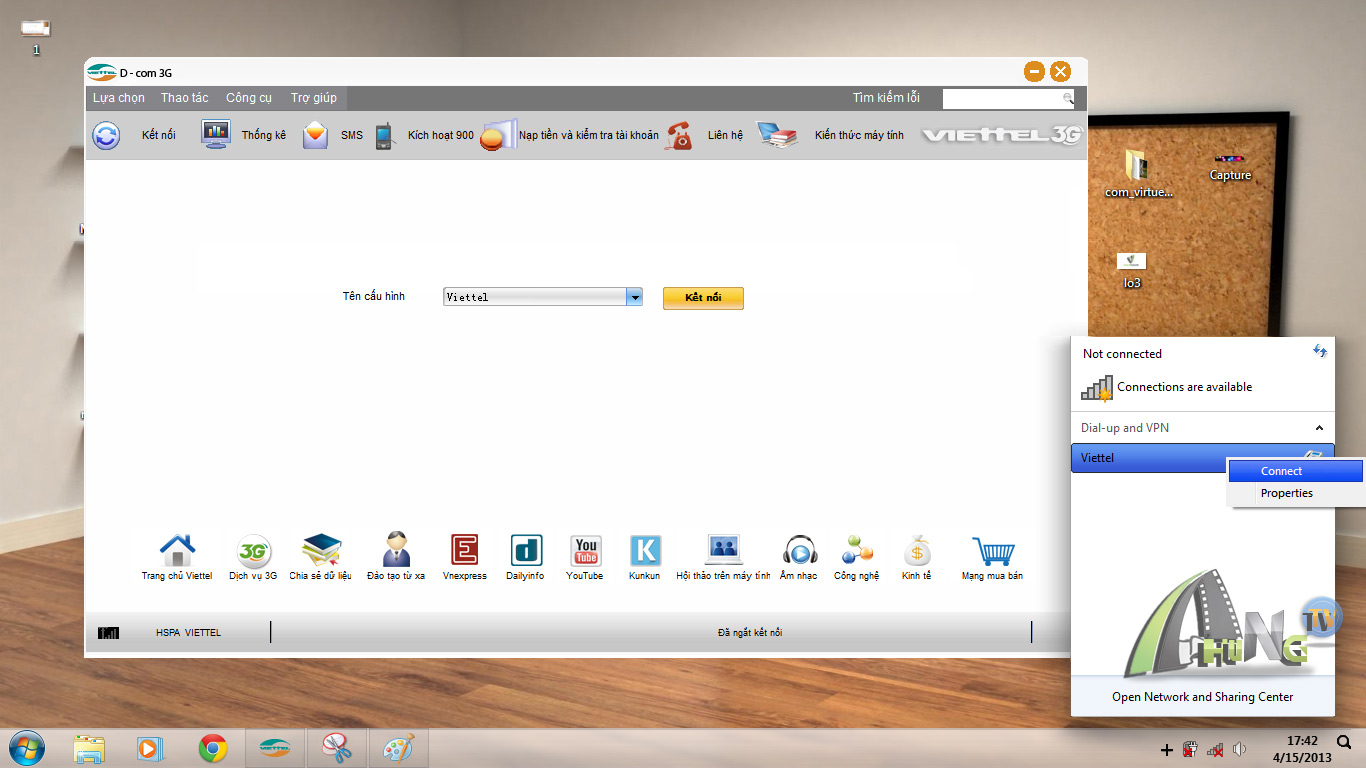Open Network and Sharing Center link

click(1202, 697)
